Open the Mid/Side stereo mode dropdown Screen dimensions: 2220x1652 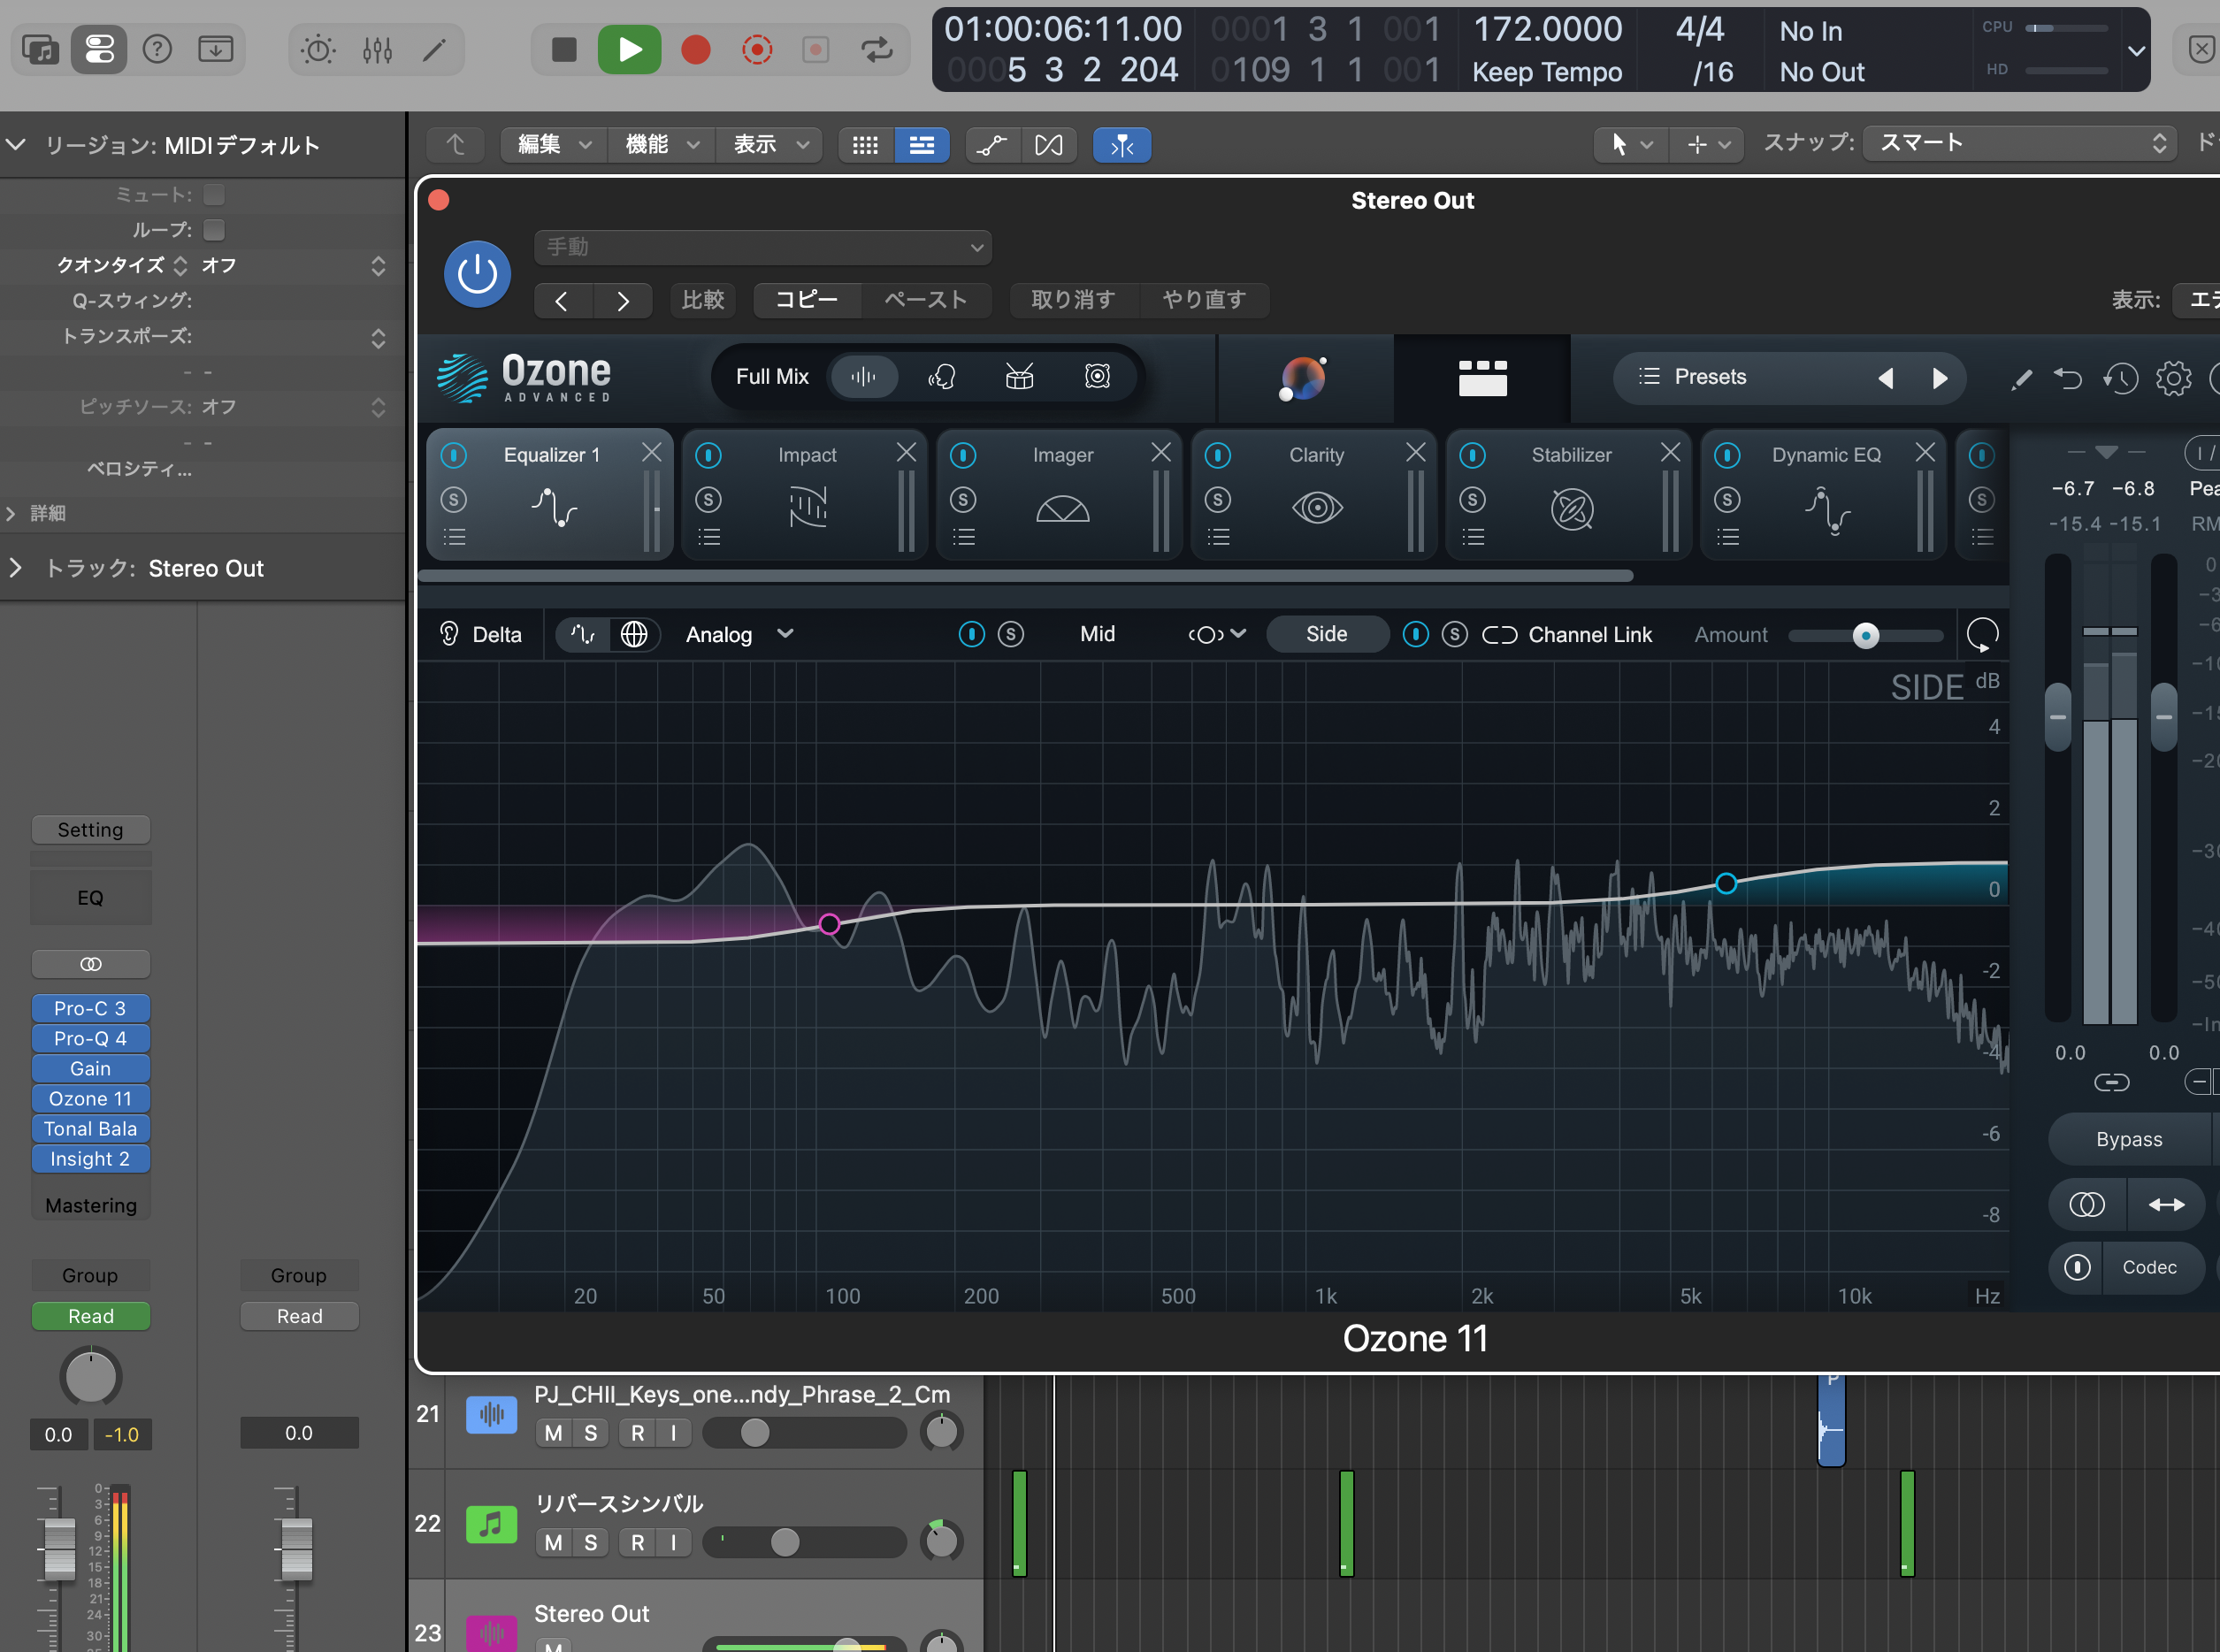1216,634
